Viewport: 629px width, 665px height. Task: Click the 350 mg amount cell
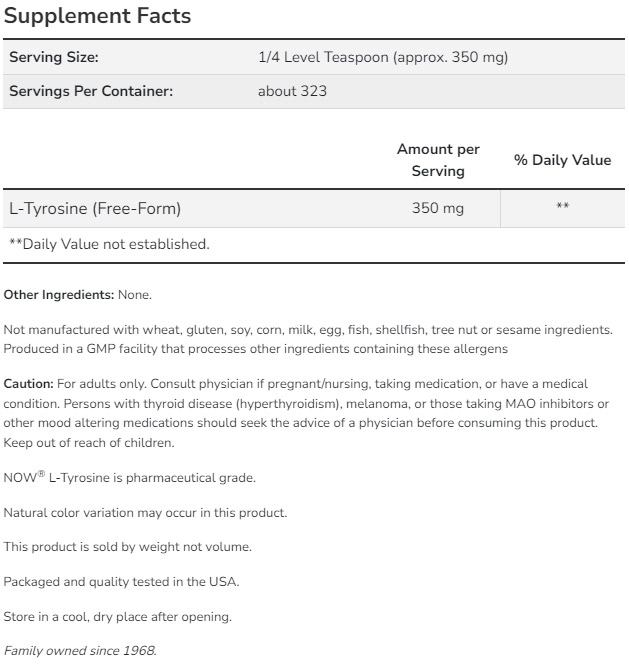click(438, 209)
